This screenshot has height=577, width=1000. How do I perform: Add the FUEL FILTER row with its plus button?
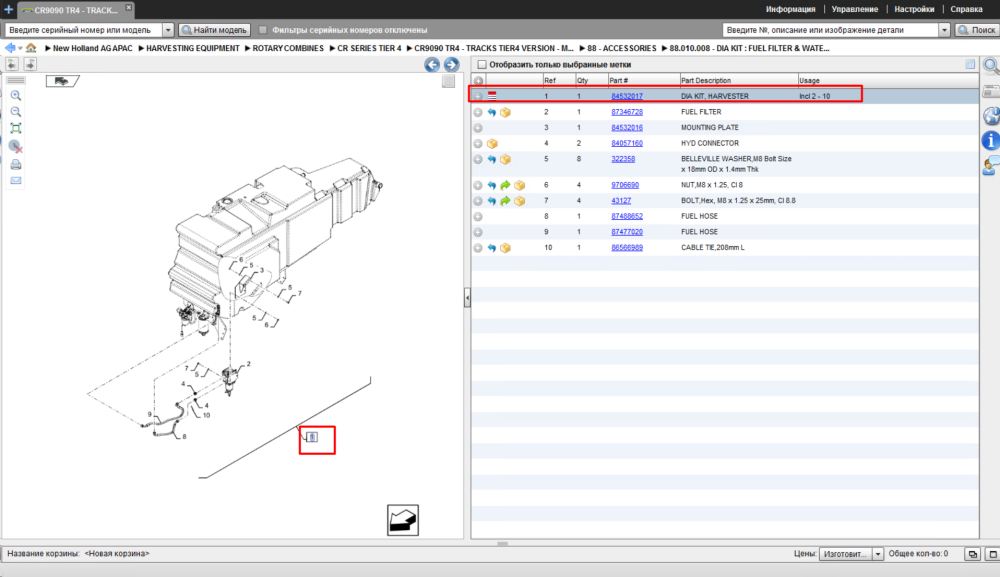(478, 112)
